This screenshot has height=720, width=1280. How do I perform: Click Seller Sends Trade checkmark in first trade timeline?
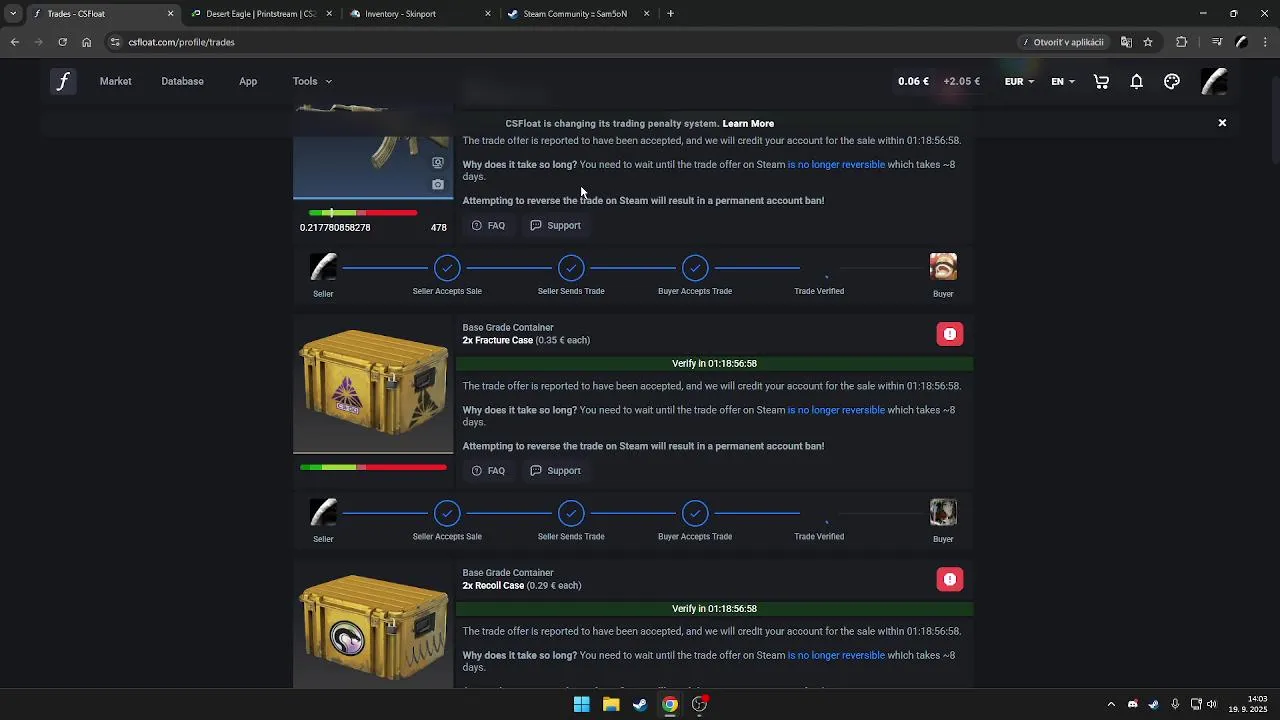click(x=571, y=268)
